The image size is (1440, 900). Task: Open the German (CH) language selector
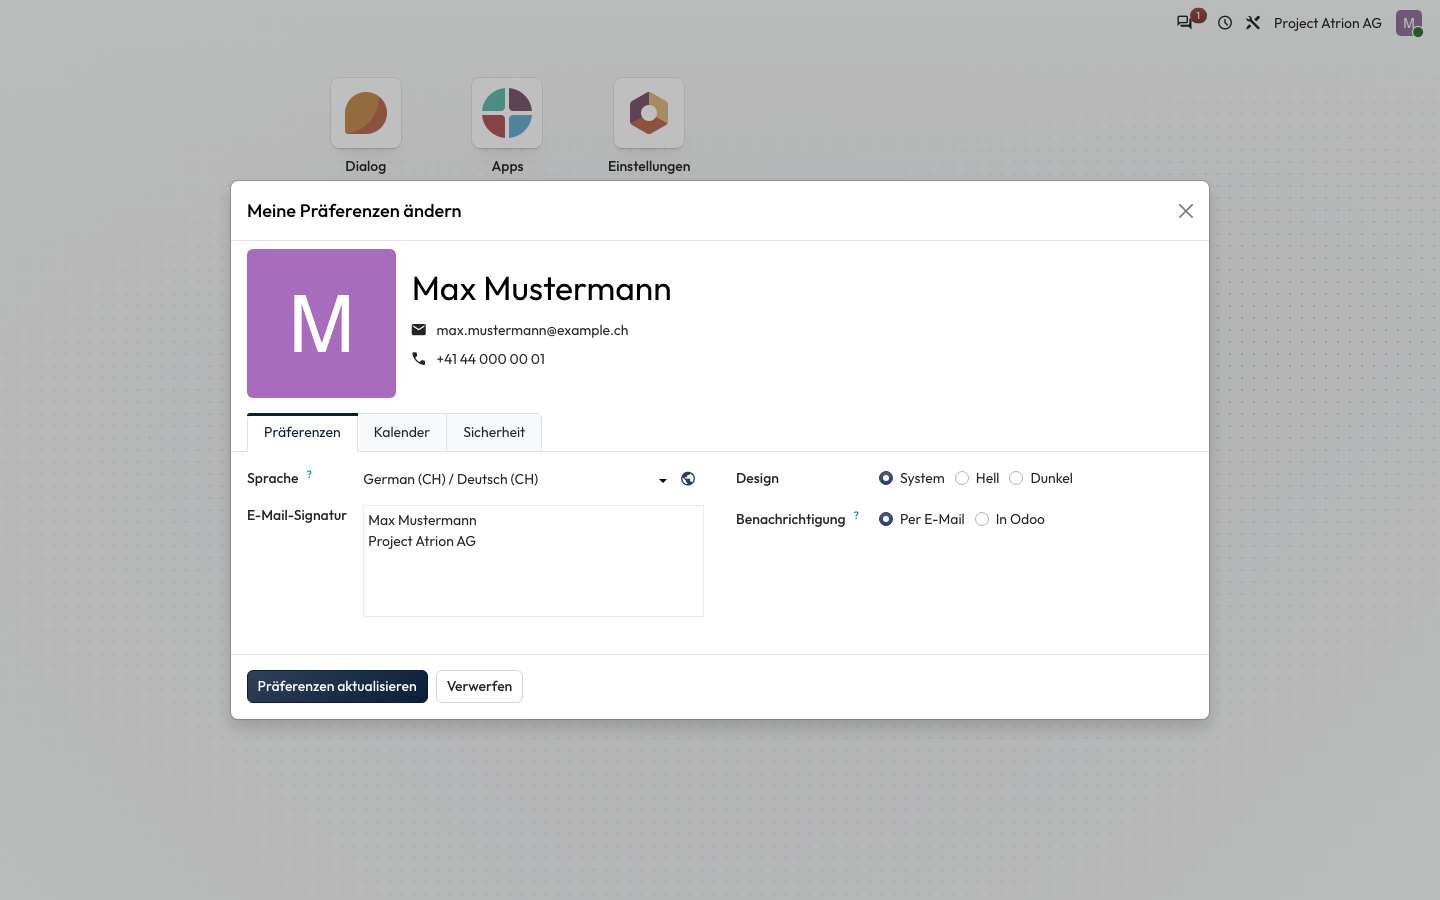[x=516, y=479]
